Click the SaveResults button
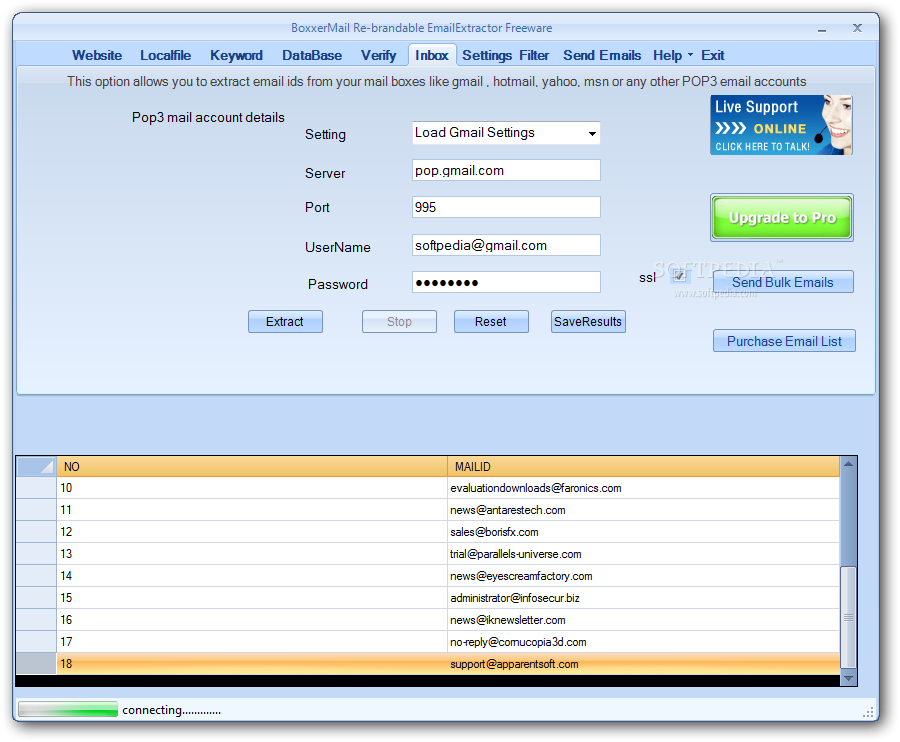 [x=588, y=322]
